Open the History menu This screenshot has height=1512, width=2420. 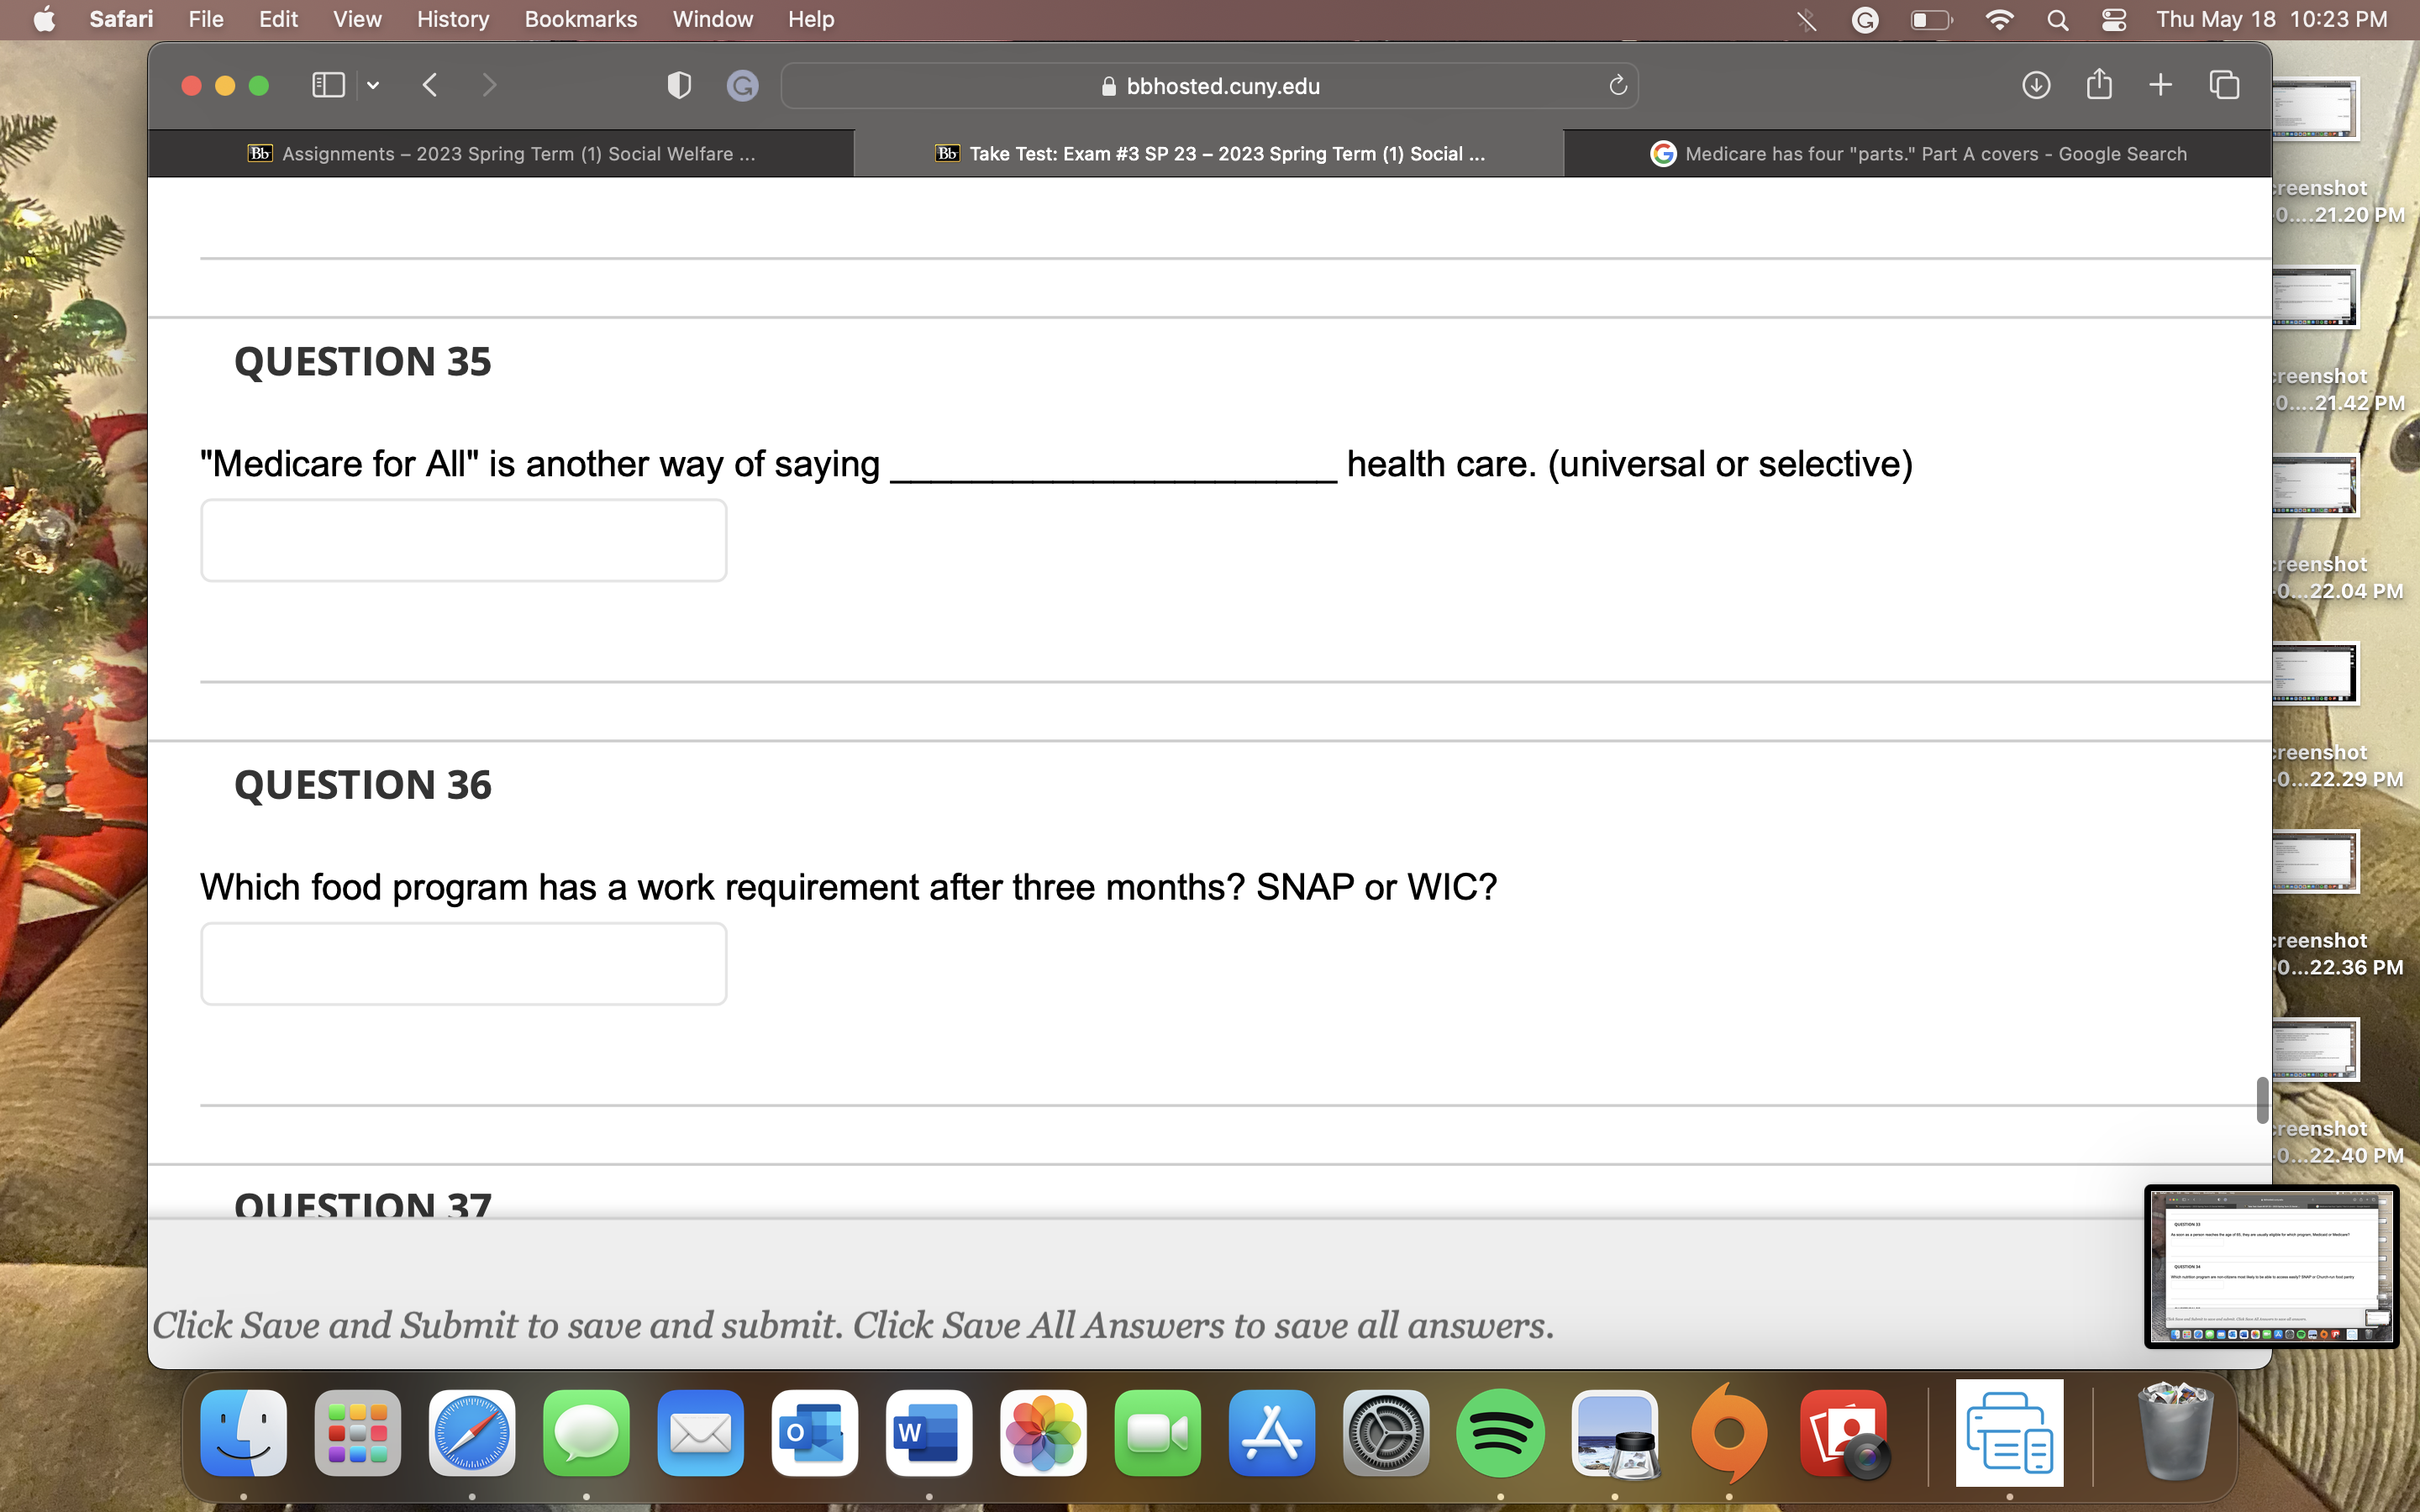452,19
